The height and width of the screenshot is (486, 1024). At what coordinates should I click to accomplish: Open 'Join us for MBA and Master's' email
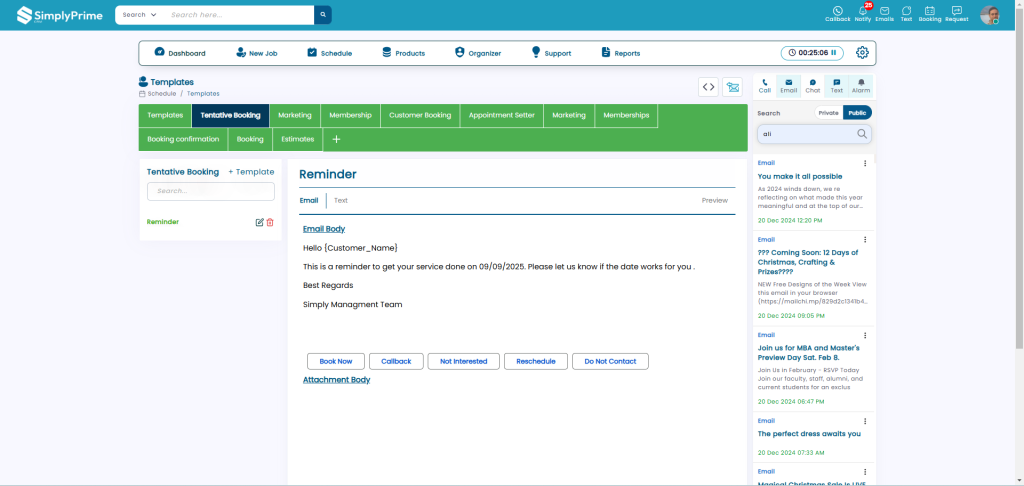(x=808, y=353)
